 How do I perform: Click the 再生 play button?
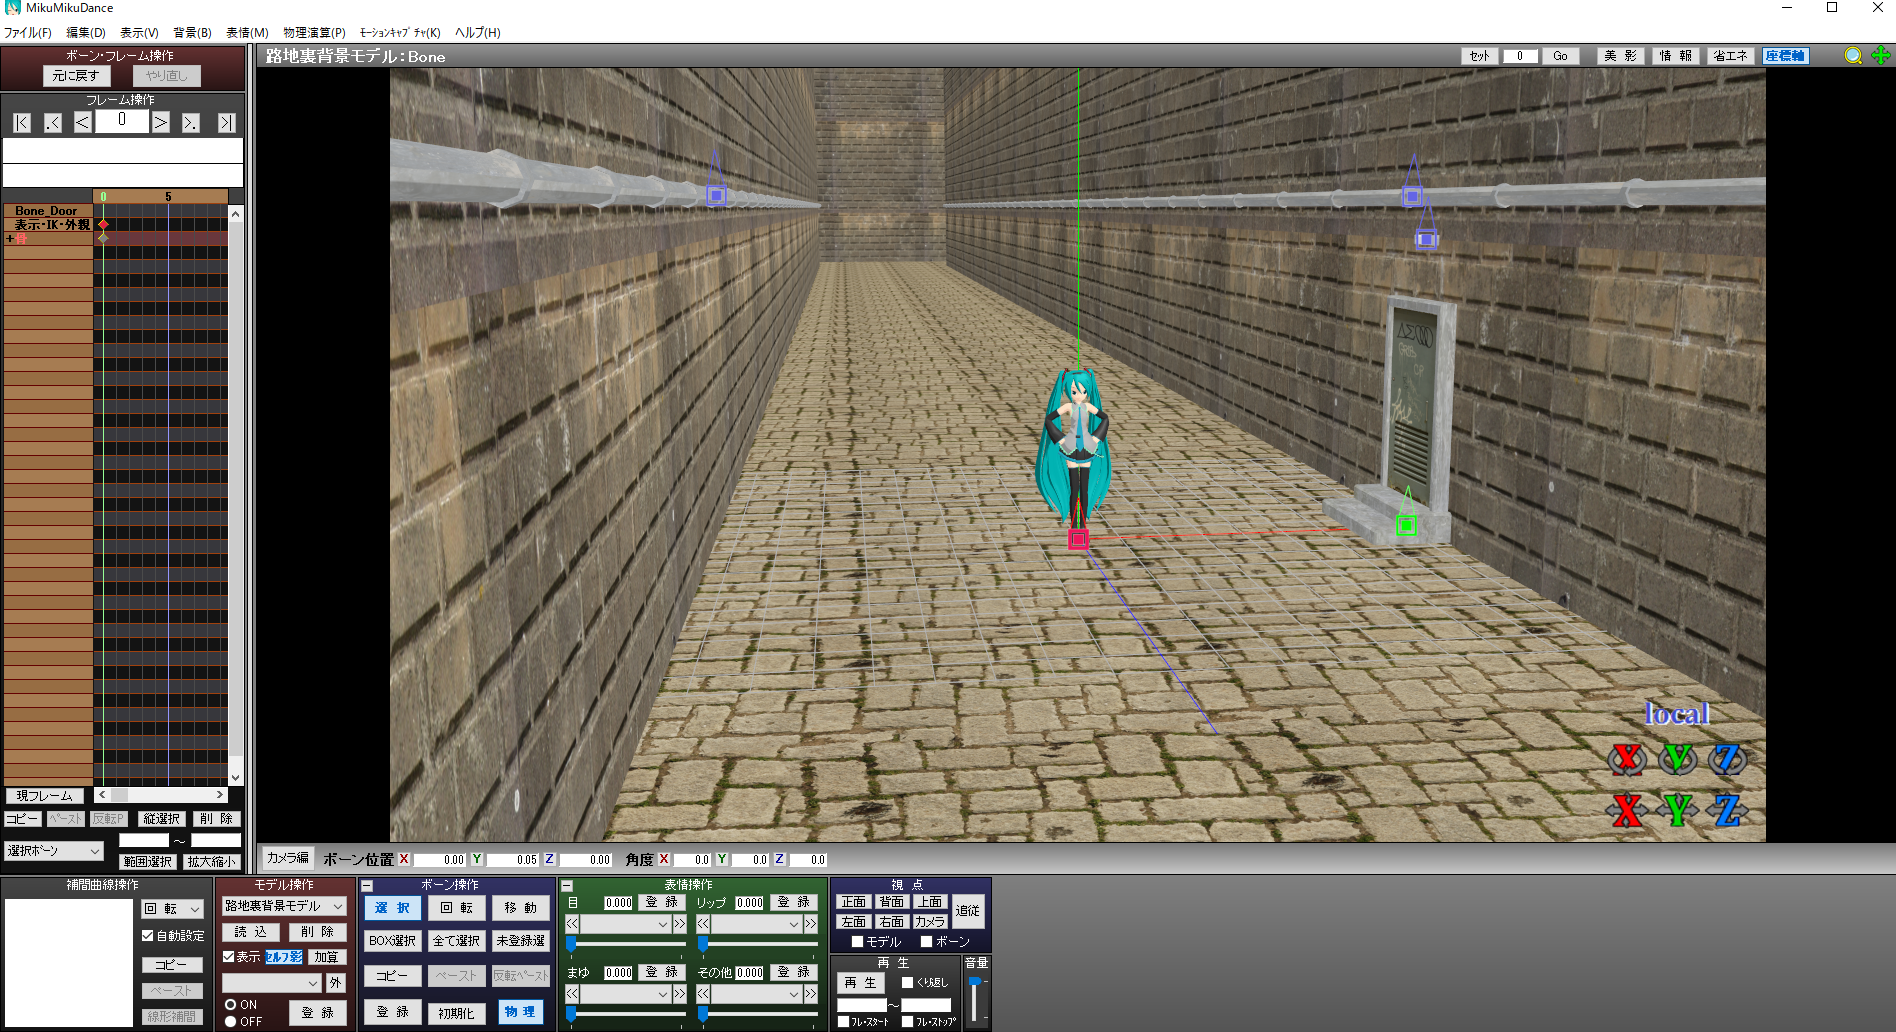(x=861, y=983)
